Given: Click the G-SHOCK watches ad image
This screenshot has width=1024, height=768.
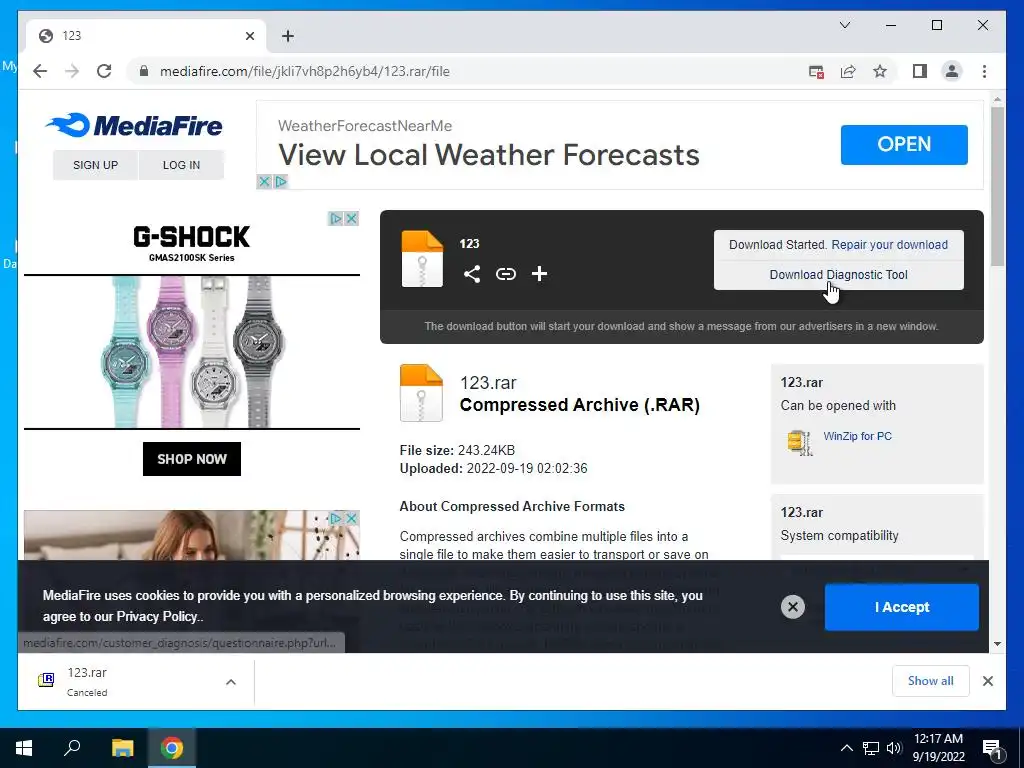Looking at the screenshot, I should (192, 352).
